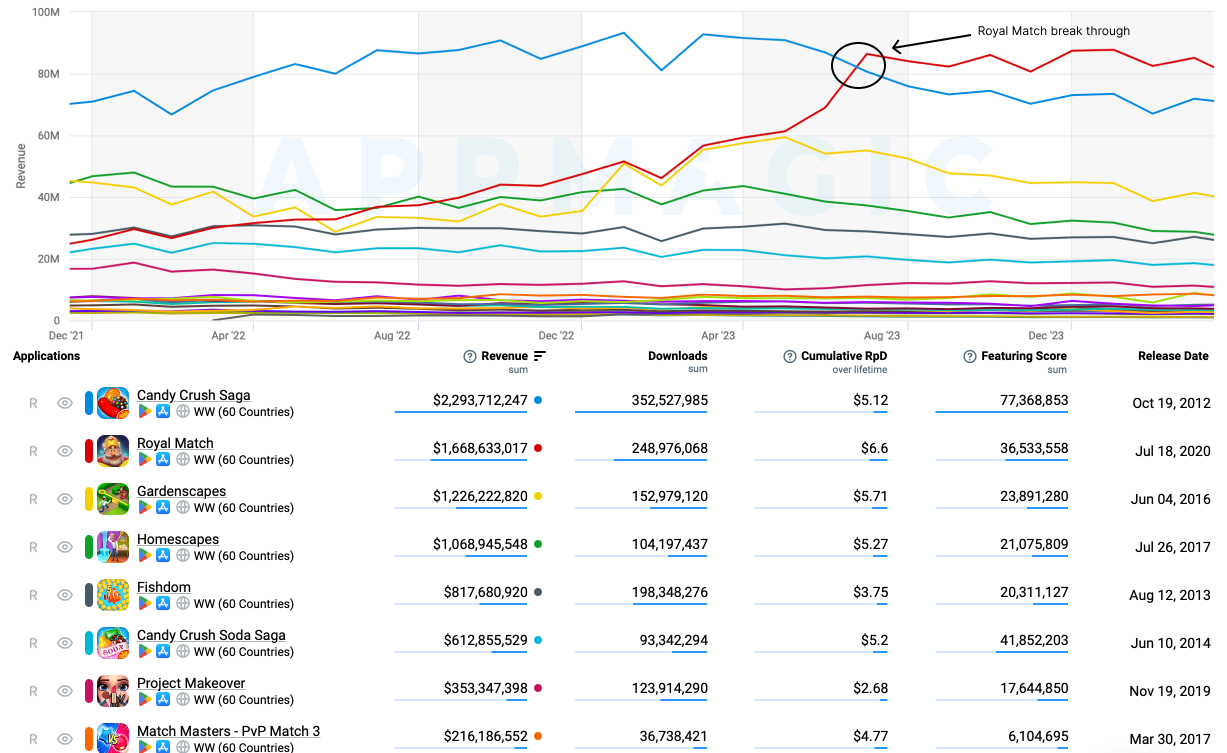Screen dimensions: 1227x753
Task: Click the yellow Gardenscapes color swatch
Action: (x=89, y=499)
